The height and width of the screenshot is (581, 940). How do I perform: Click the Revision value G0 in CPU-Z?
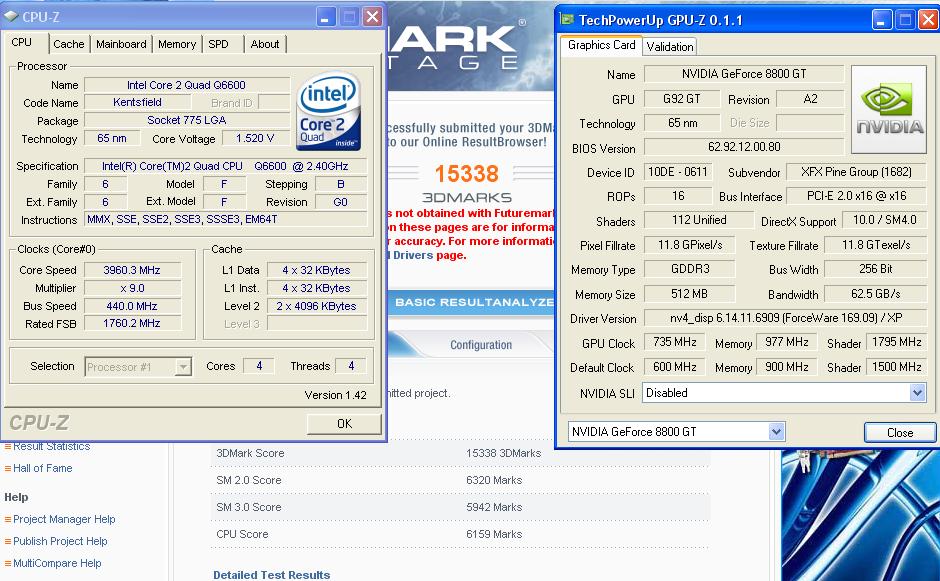tap(341, 202)
